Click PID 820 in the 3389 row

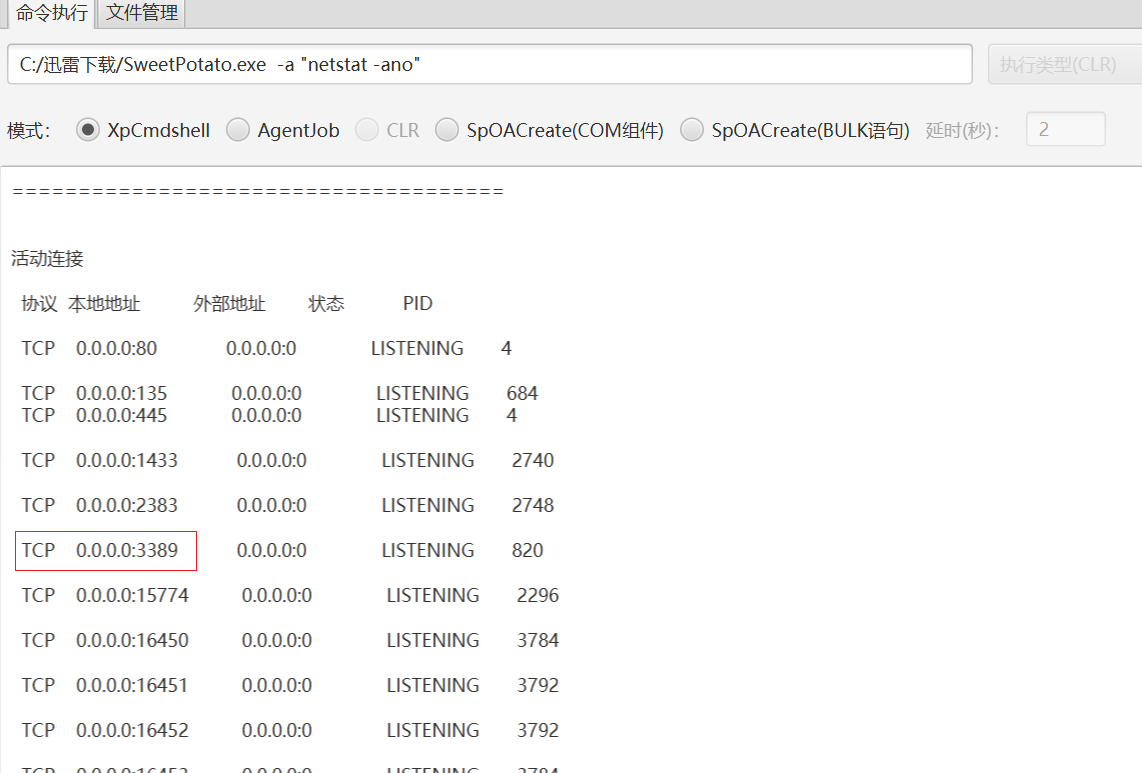(527, 550)
